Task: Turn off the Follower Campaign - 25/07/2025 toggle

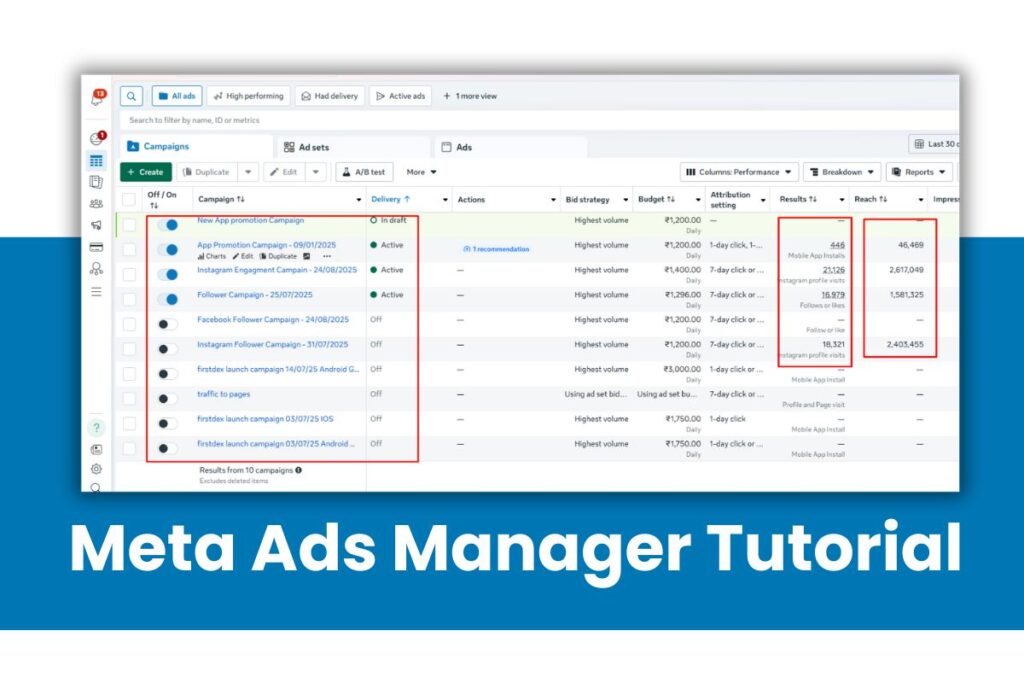Action: [x=167, y=298]
